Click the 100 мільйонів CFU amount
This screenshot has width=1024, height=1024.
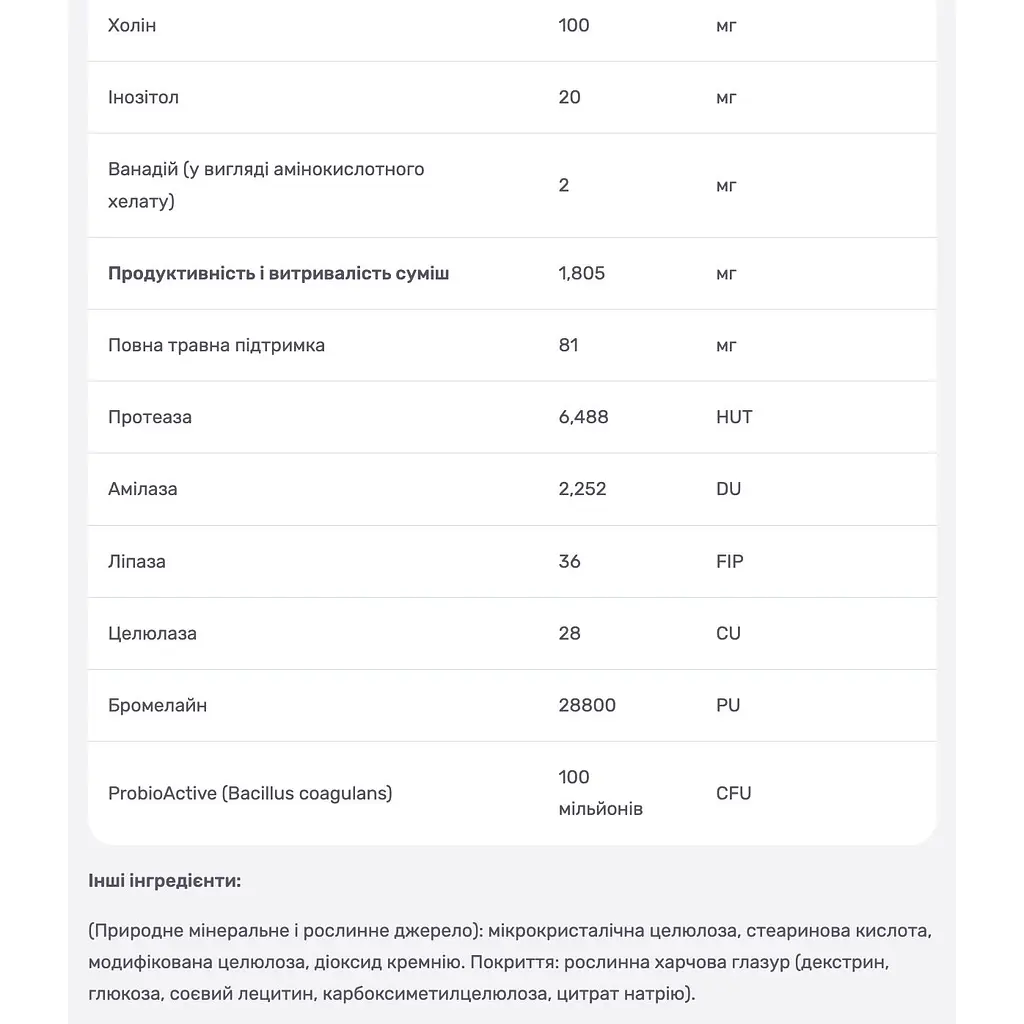(x=601, y=793)
